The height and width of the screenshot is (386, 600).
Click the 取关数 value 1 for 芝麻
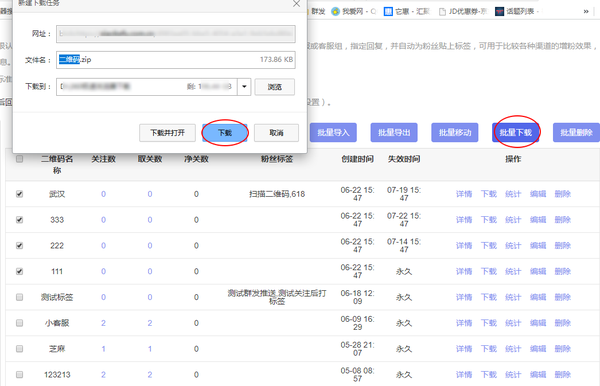coord(150,349)
